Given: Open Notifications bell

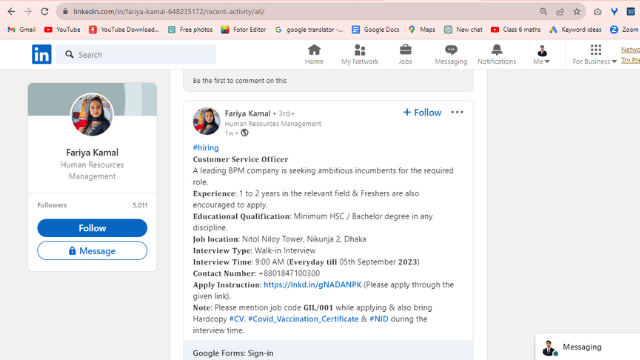Looking at the screenshot, I should tap(497, 54).
